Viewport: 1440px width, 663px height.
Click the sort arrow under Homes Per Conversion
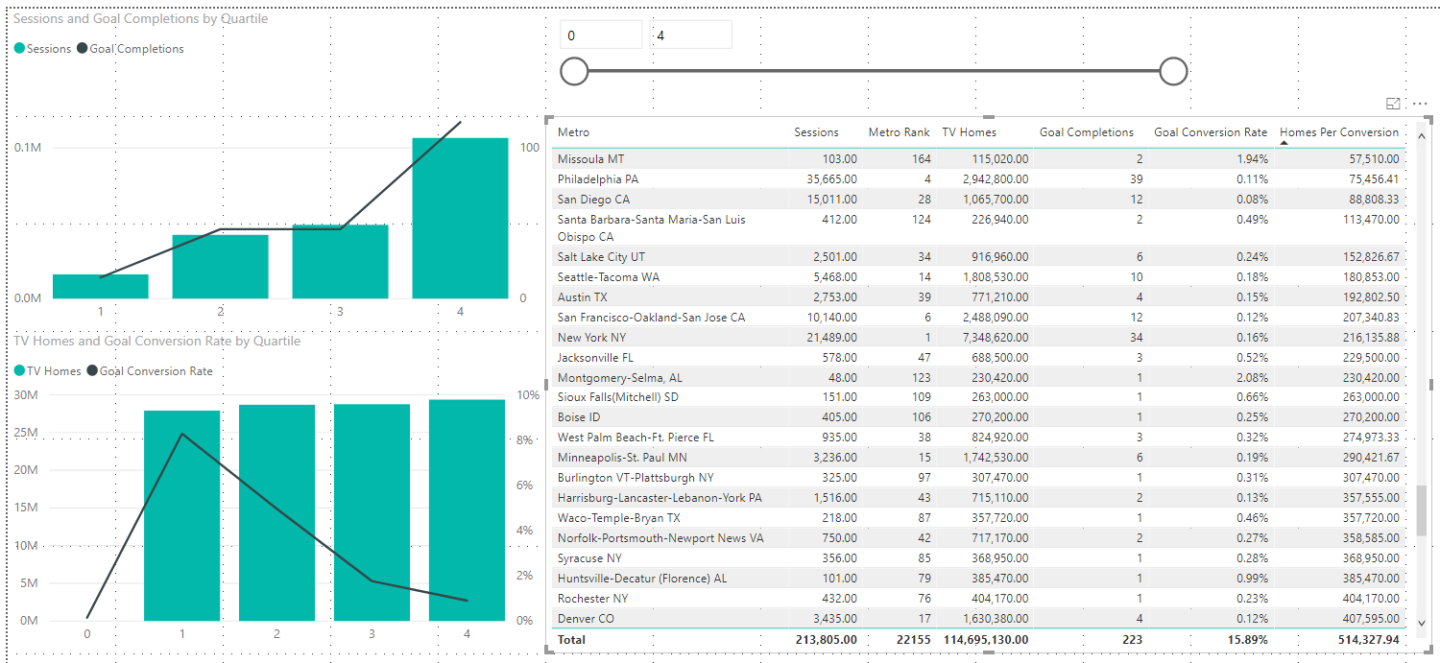[x=1285, y=144]
